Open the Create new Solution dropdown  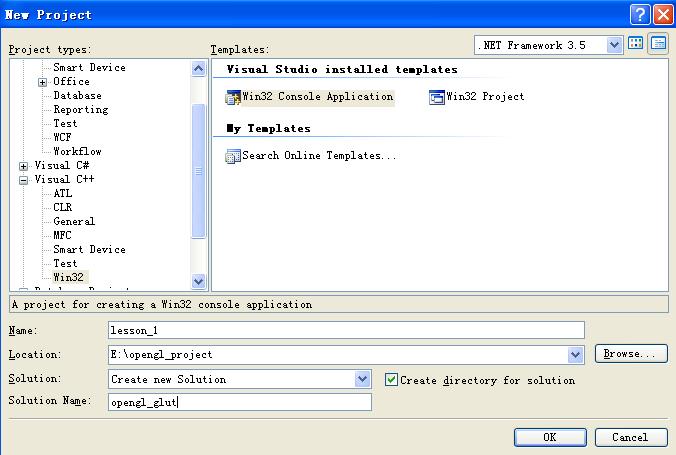click(x=362, y=379)
